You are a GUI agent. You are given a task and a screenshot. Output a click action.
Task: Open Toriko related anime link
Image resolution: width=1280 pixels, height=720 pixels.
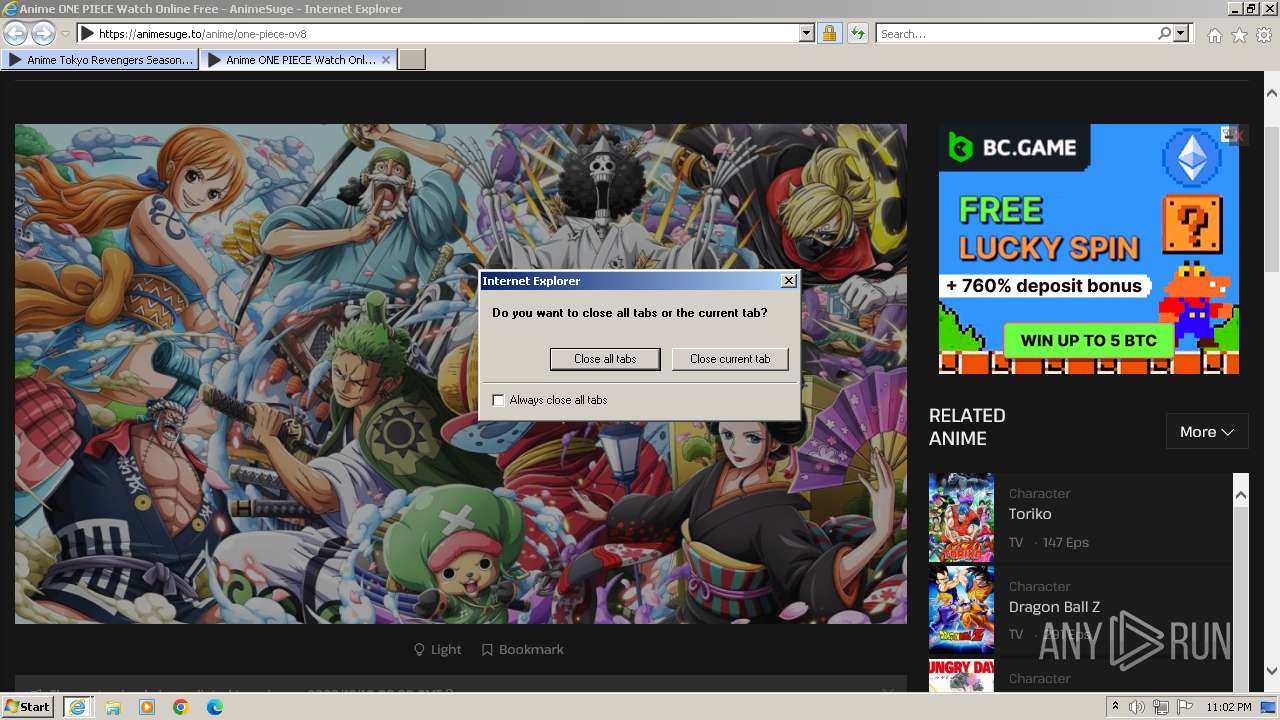pyautogui.click(x=1030, y=514)
